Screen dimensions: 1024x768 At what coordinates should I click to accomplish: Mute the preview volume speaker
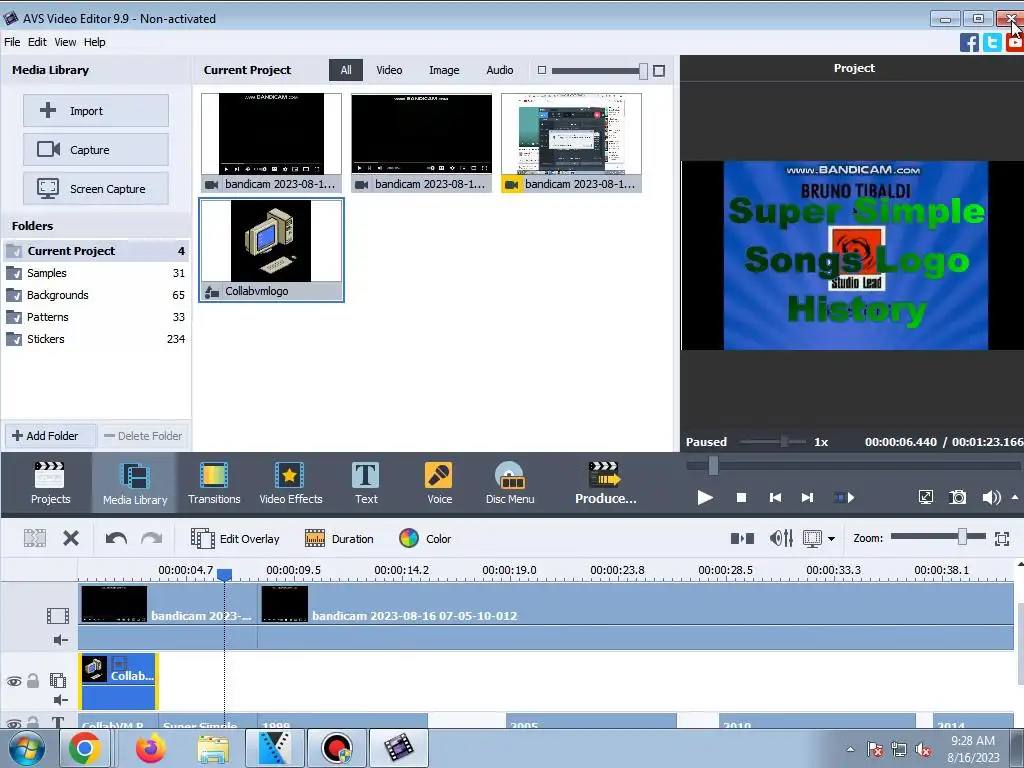click(991, 498)
